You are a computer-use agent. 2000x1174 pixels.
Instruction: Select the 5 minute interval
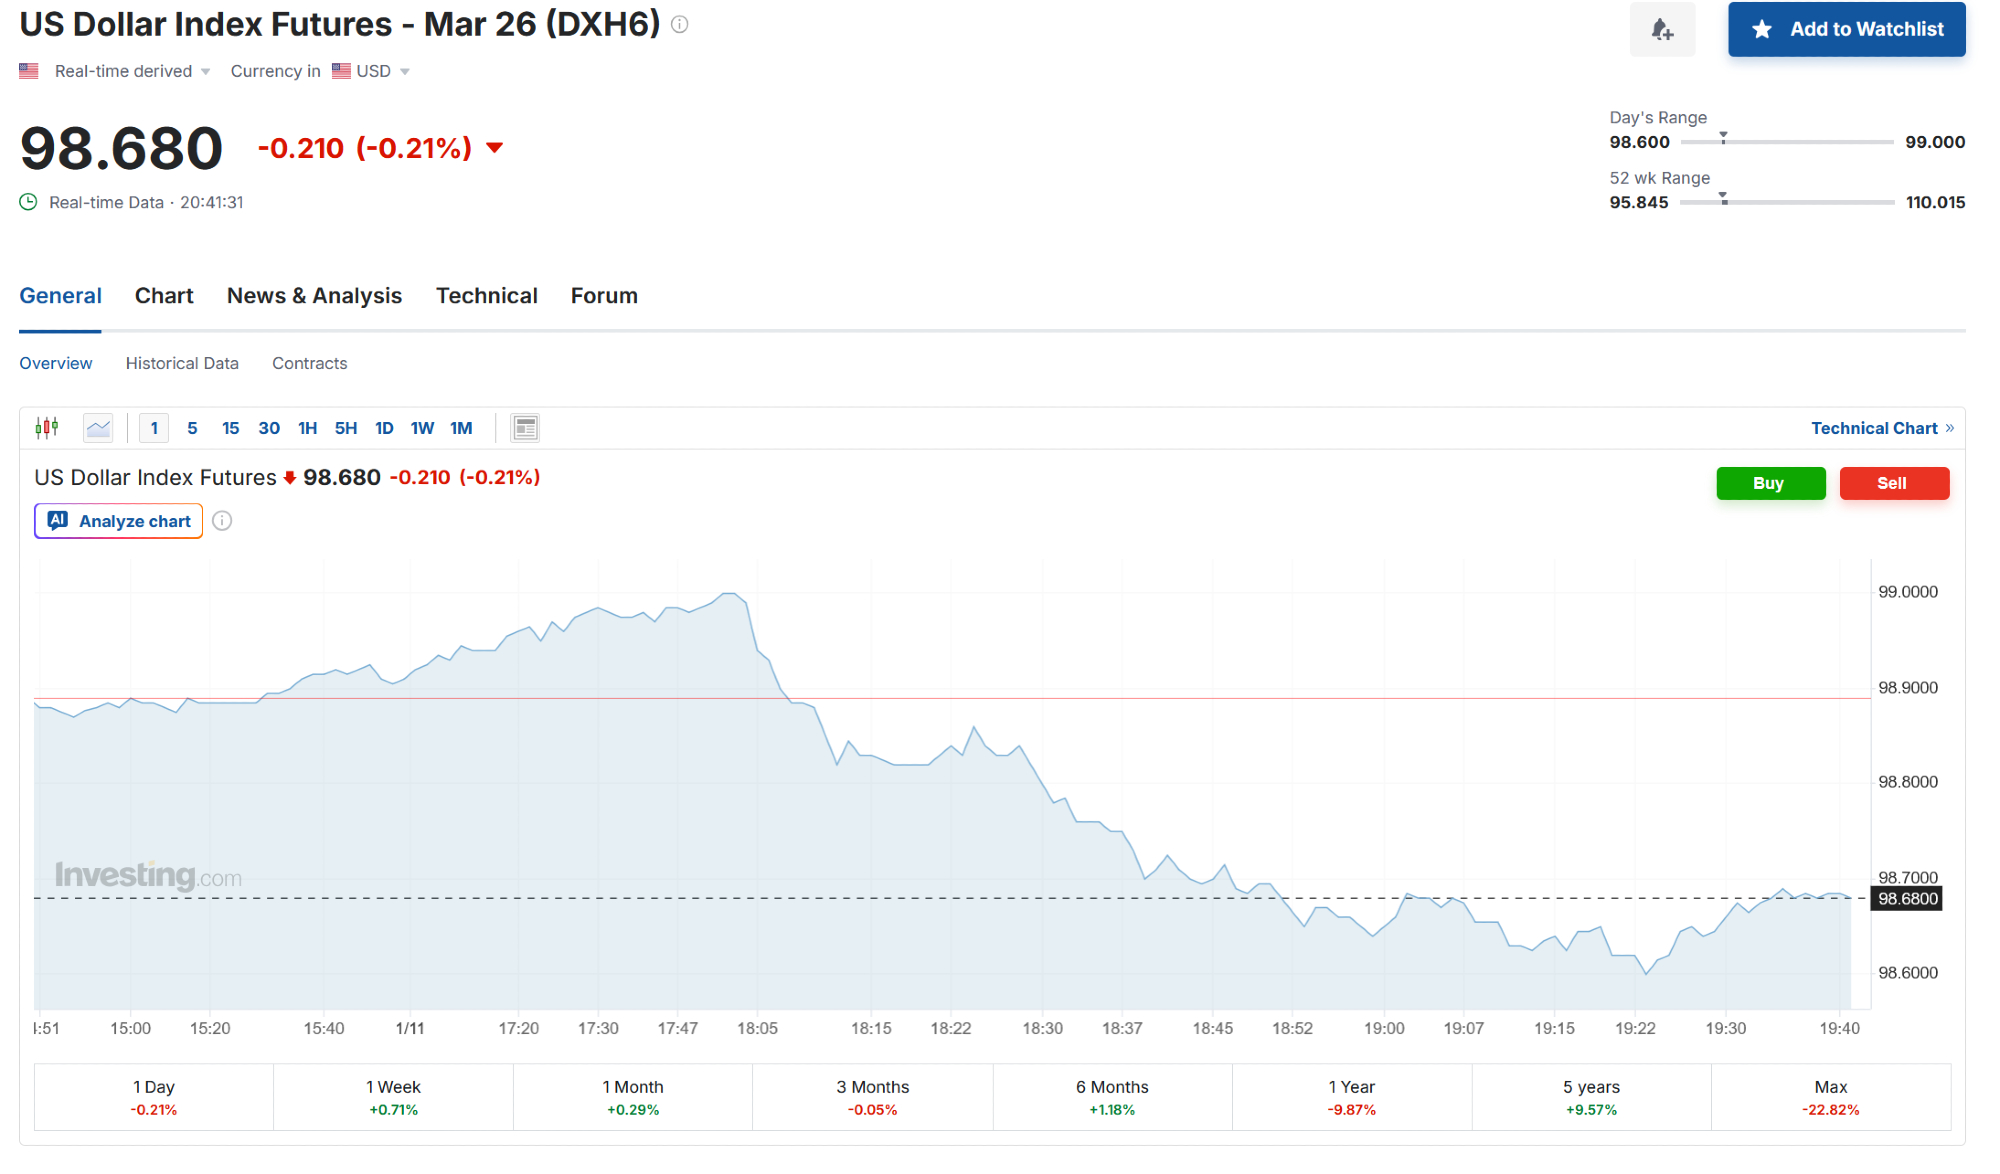pos(192,428)
